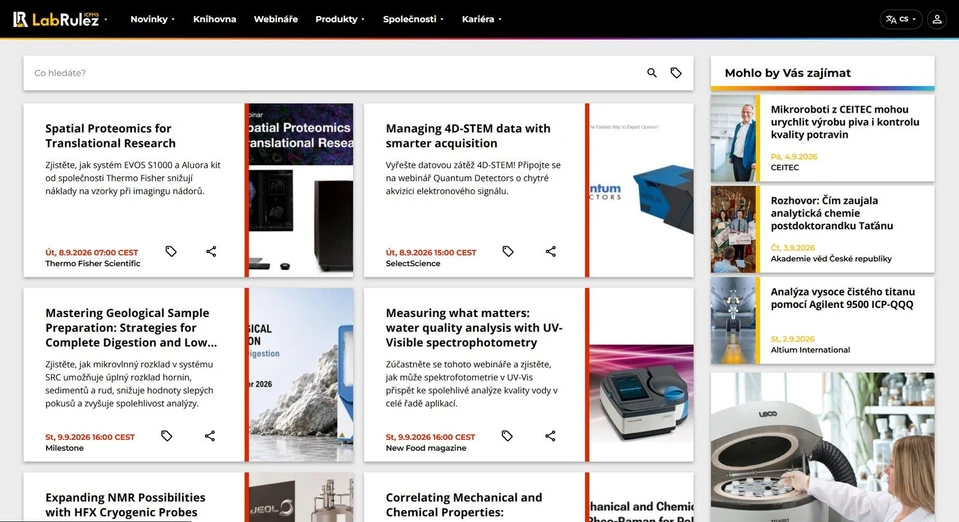959x522 pixels.
Task: Open Expanding NMR Possibilities webinar title
Action: click(125, 505)
